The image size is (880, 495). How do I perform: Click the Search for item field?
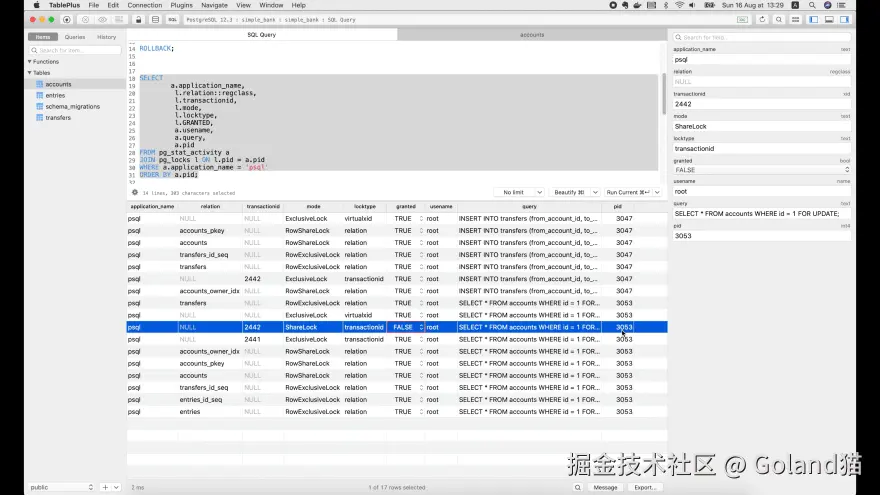[75, 51]
